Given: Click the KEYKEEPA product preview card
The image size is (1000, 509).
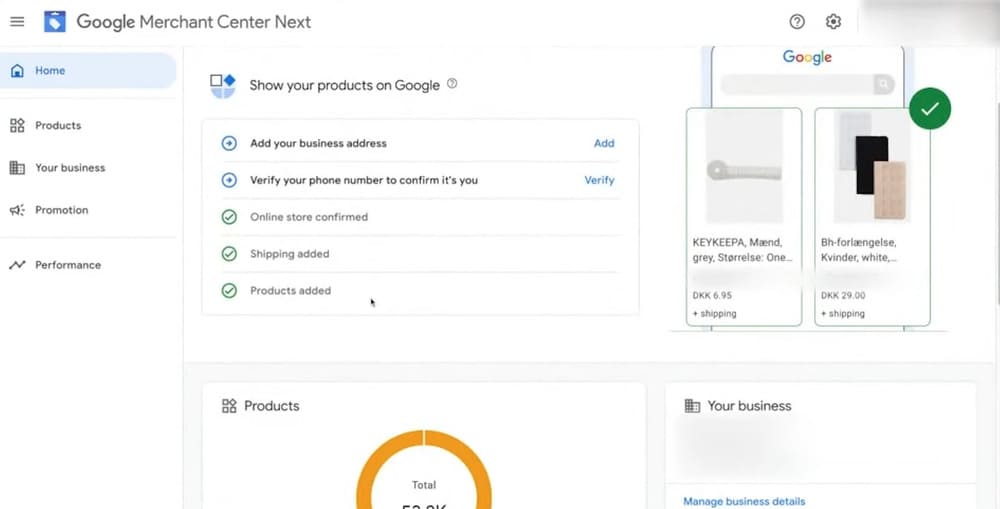Looking at the screenshot, I should click(x=743, y=216).
